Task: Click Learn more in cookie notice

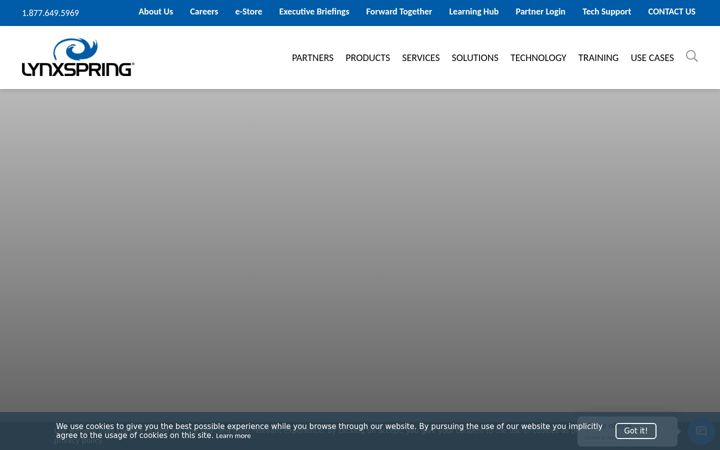Action: 233,436
